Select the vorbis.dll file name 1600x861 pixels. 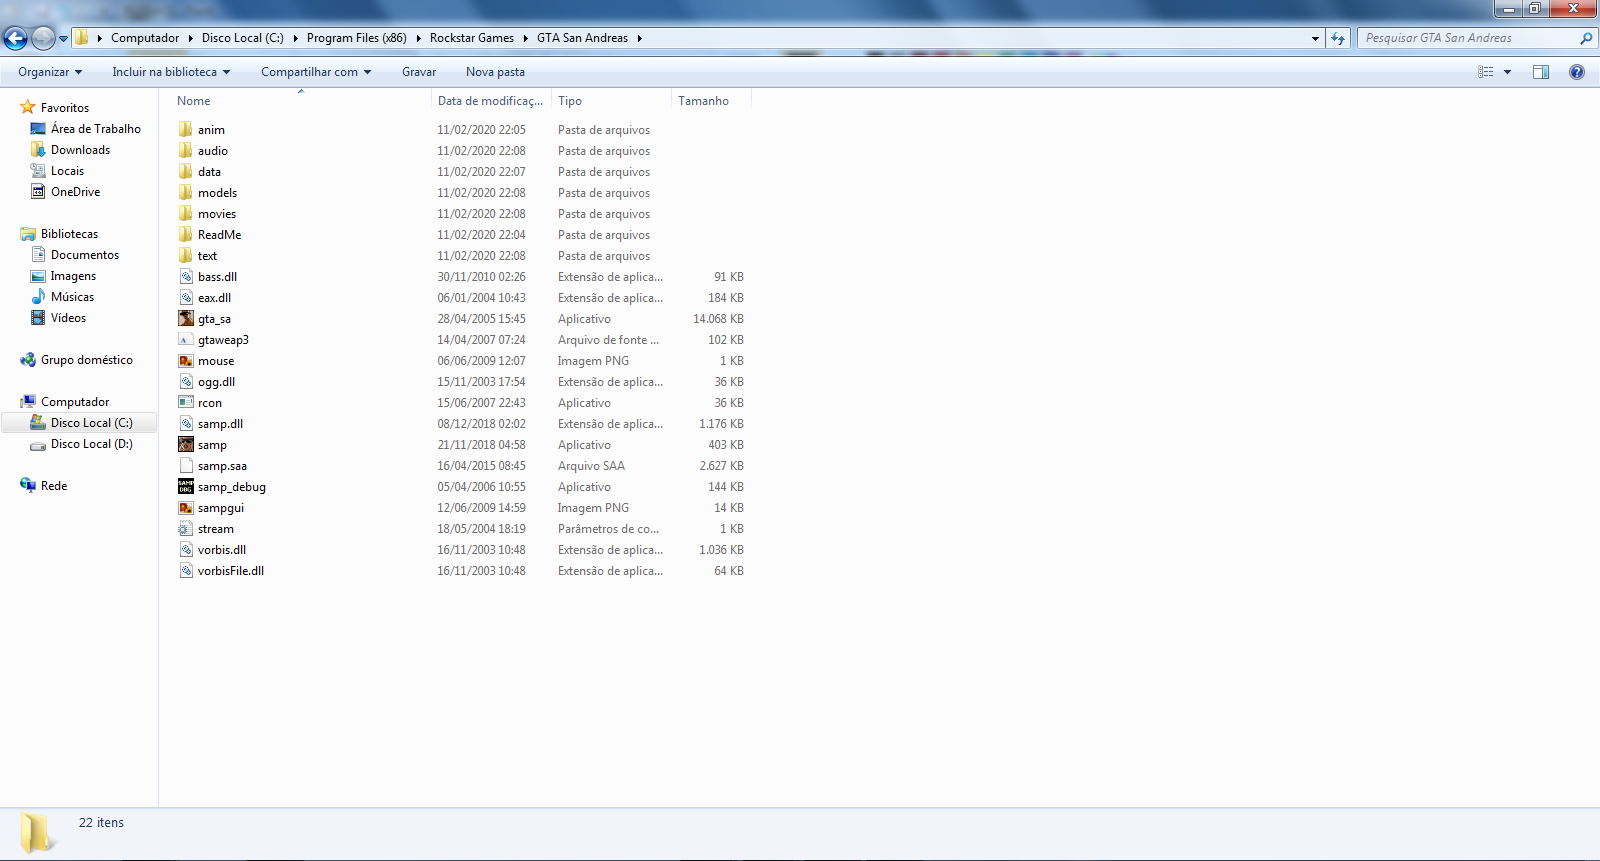click(222, 549)
